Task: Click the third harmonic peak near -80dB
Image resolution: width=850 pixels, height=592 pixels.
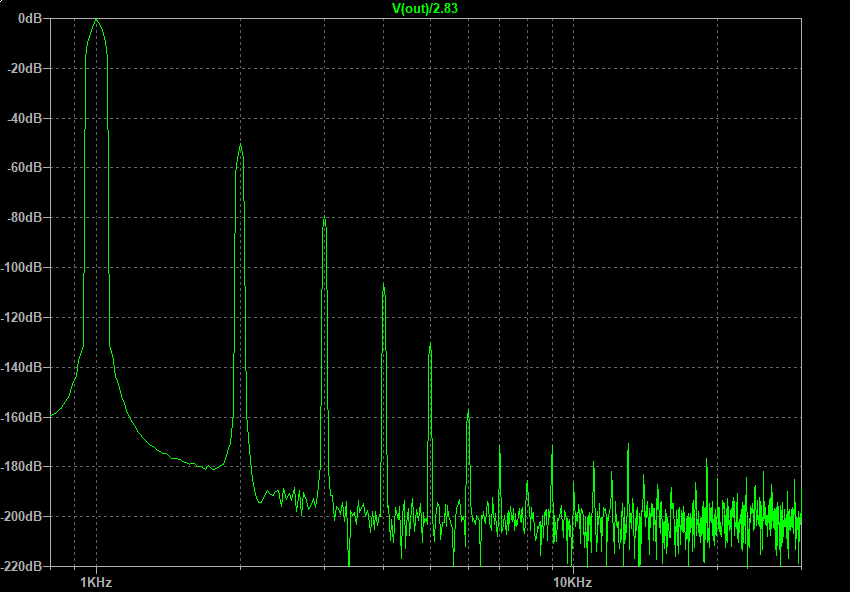Action: pyautogui.click(x=324, y=217)
